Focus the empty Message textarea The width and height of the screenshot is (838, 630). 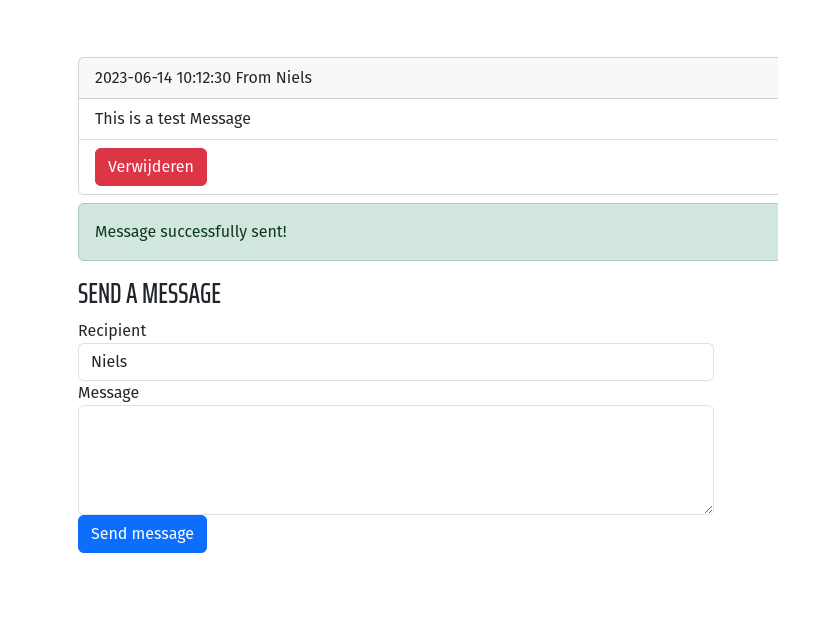click(x=395, y=460)
